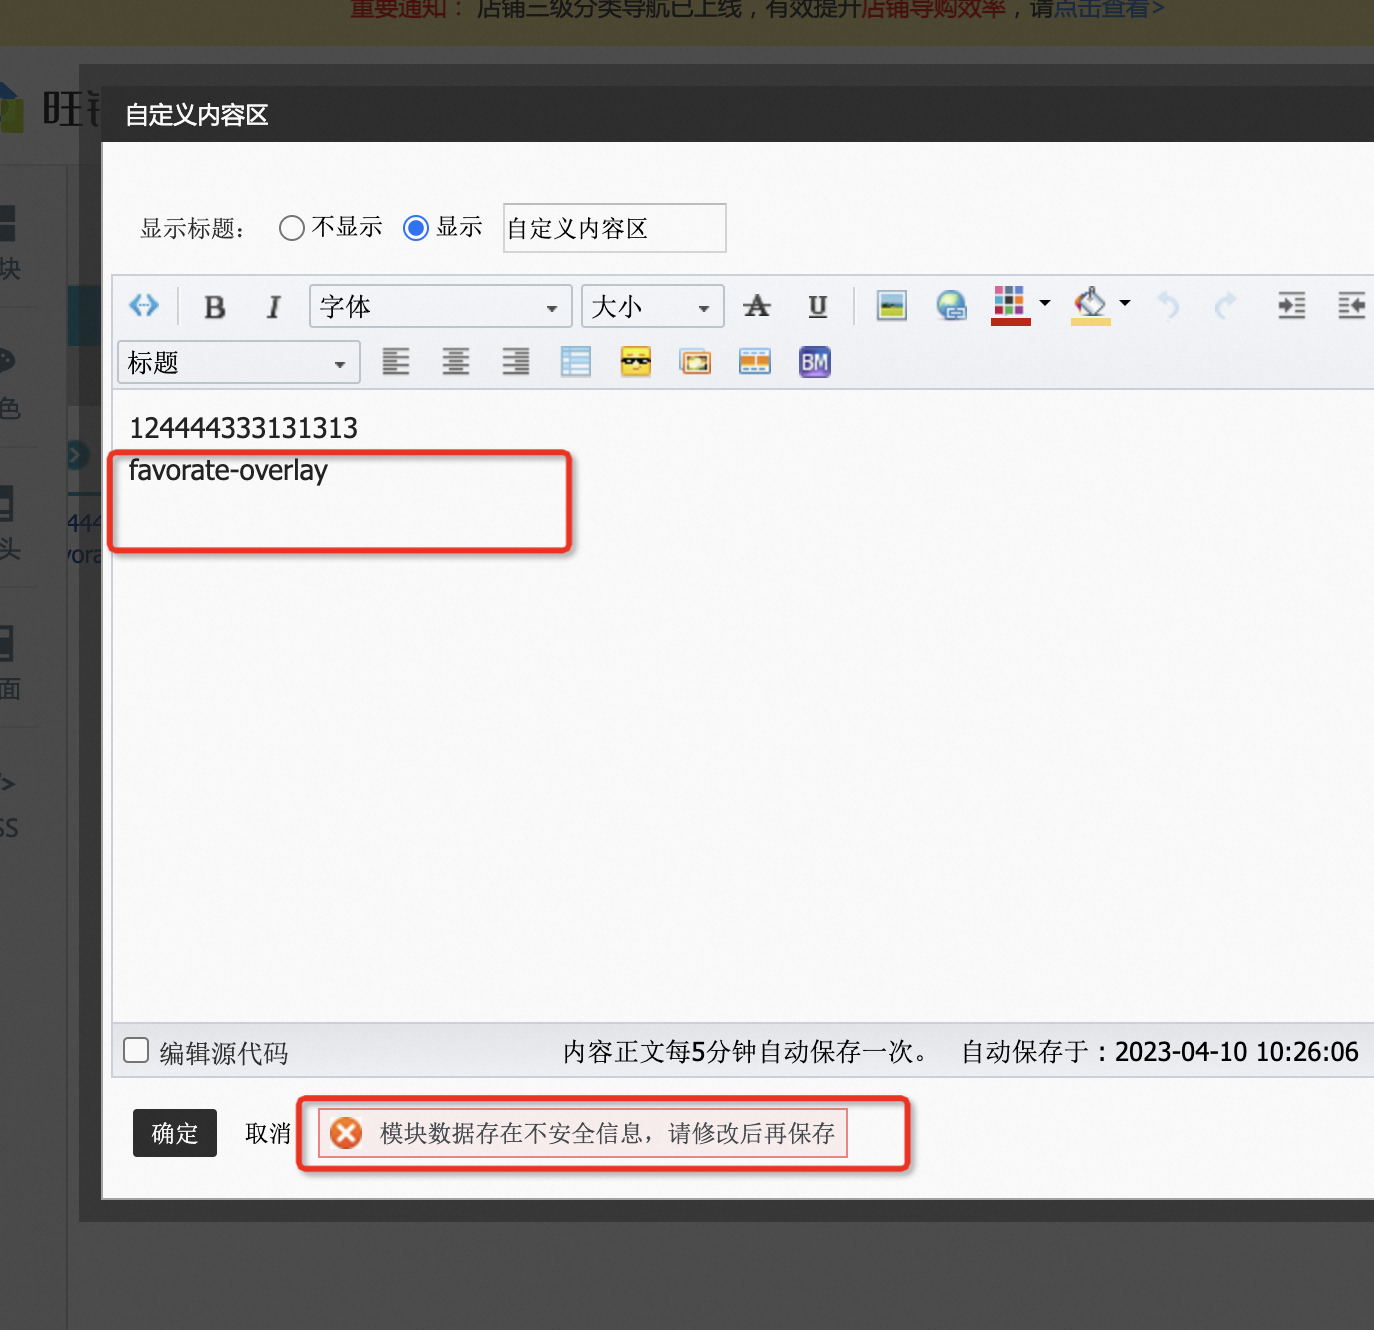
Task: Apply the current text color
Action: tap(1010, 305)
